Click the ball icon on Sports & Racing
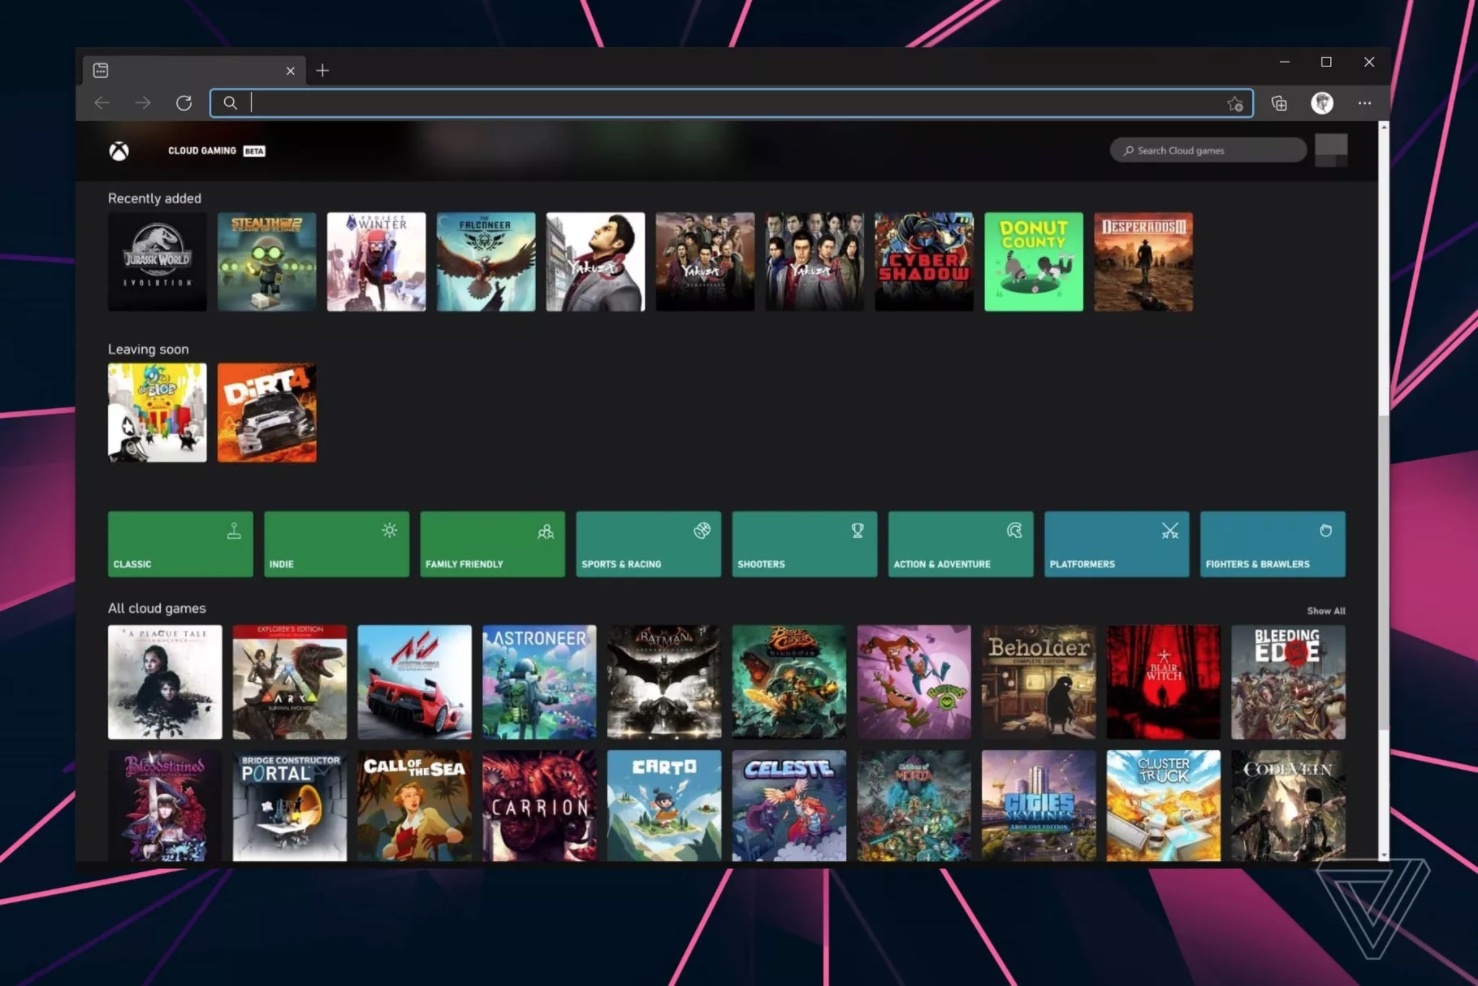 click(701, 530)
